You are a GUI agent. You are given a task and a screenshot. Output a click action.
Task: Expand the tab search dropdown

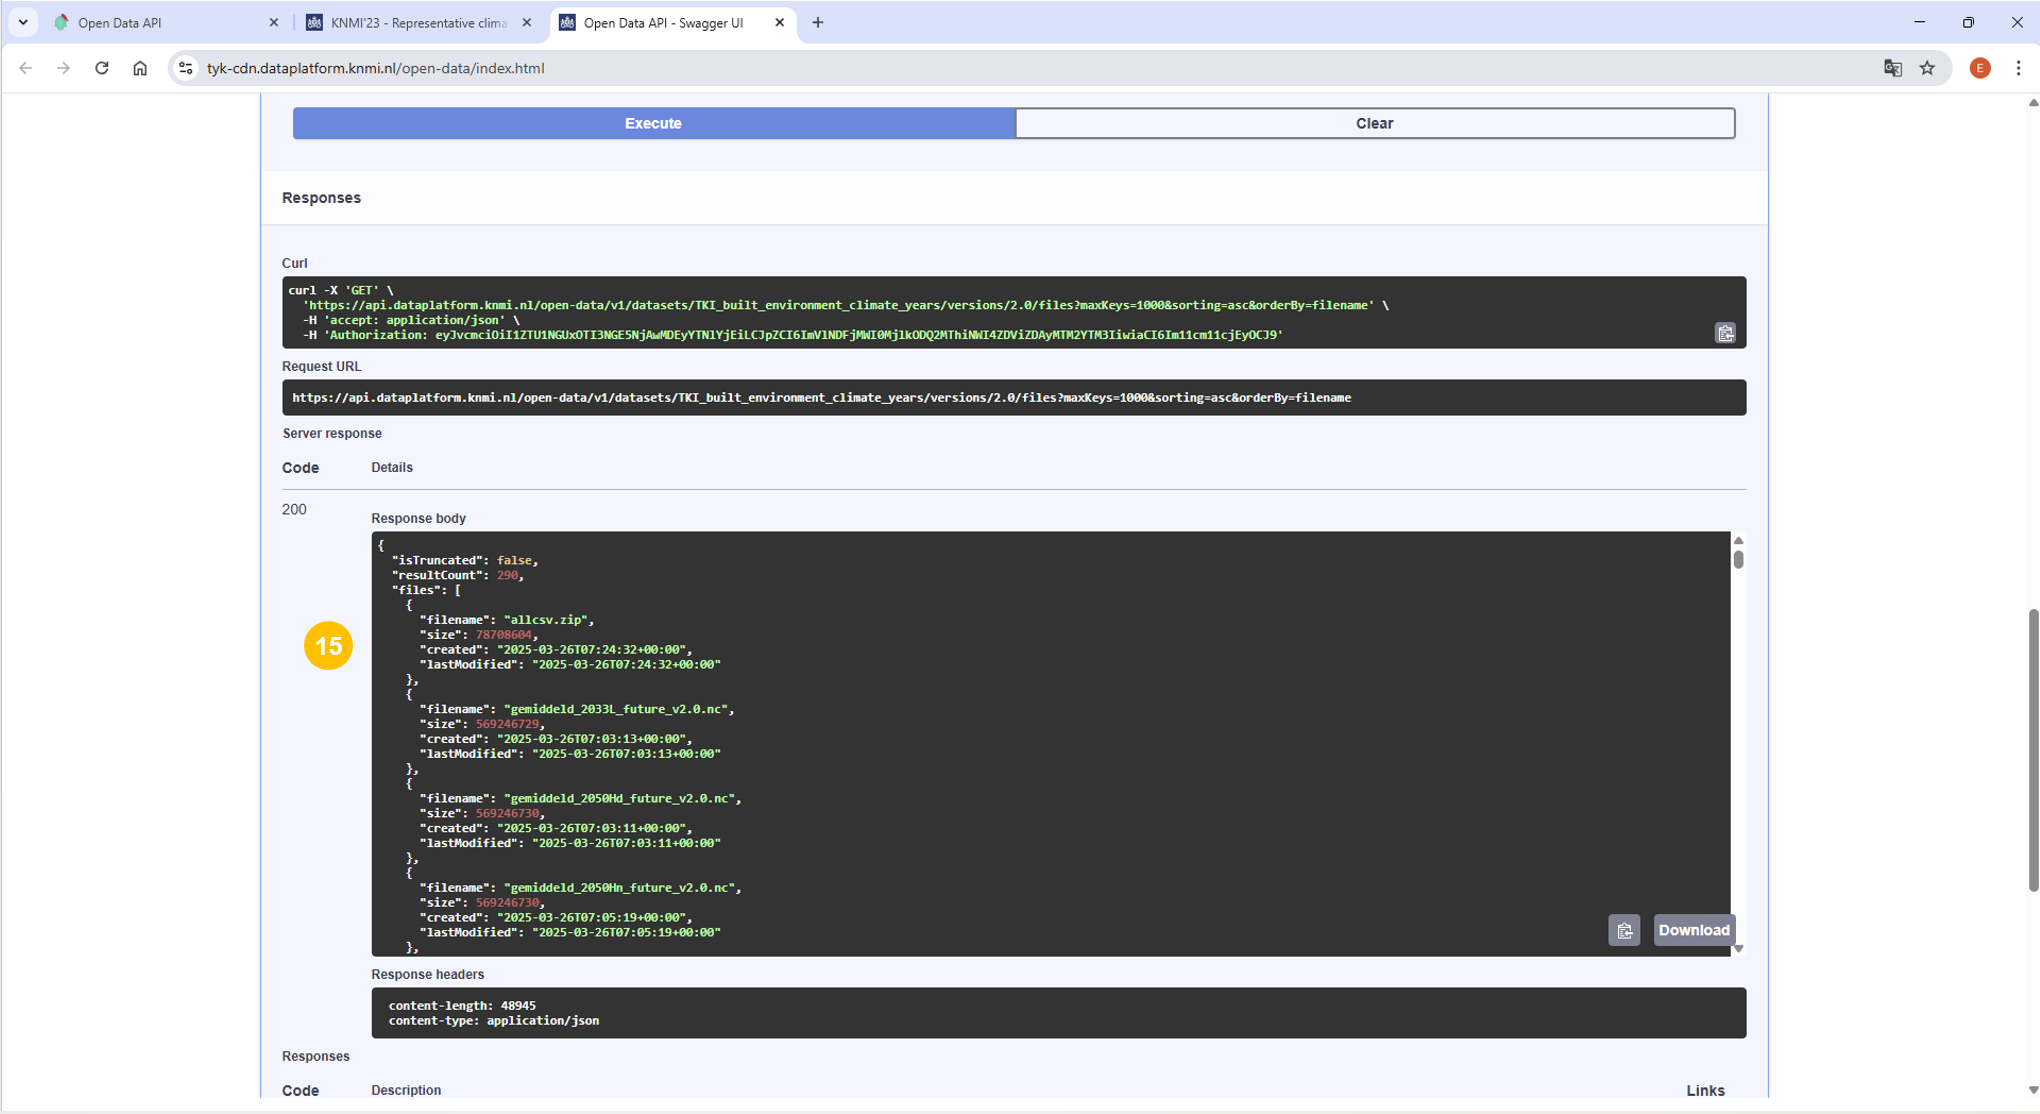pyautogui.click(x=23, y=22)
